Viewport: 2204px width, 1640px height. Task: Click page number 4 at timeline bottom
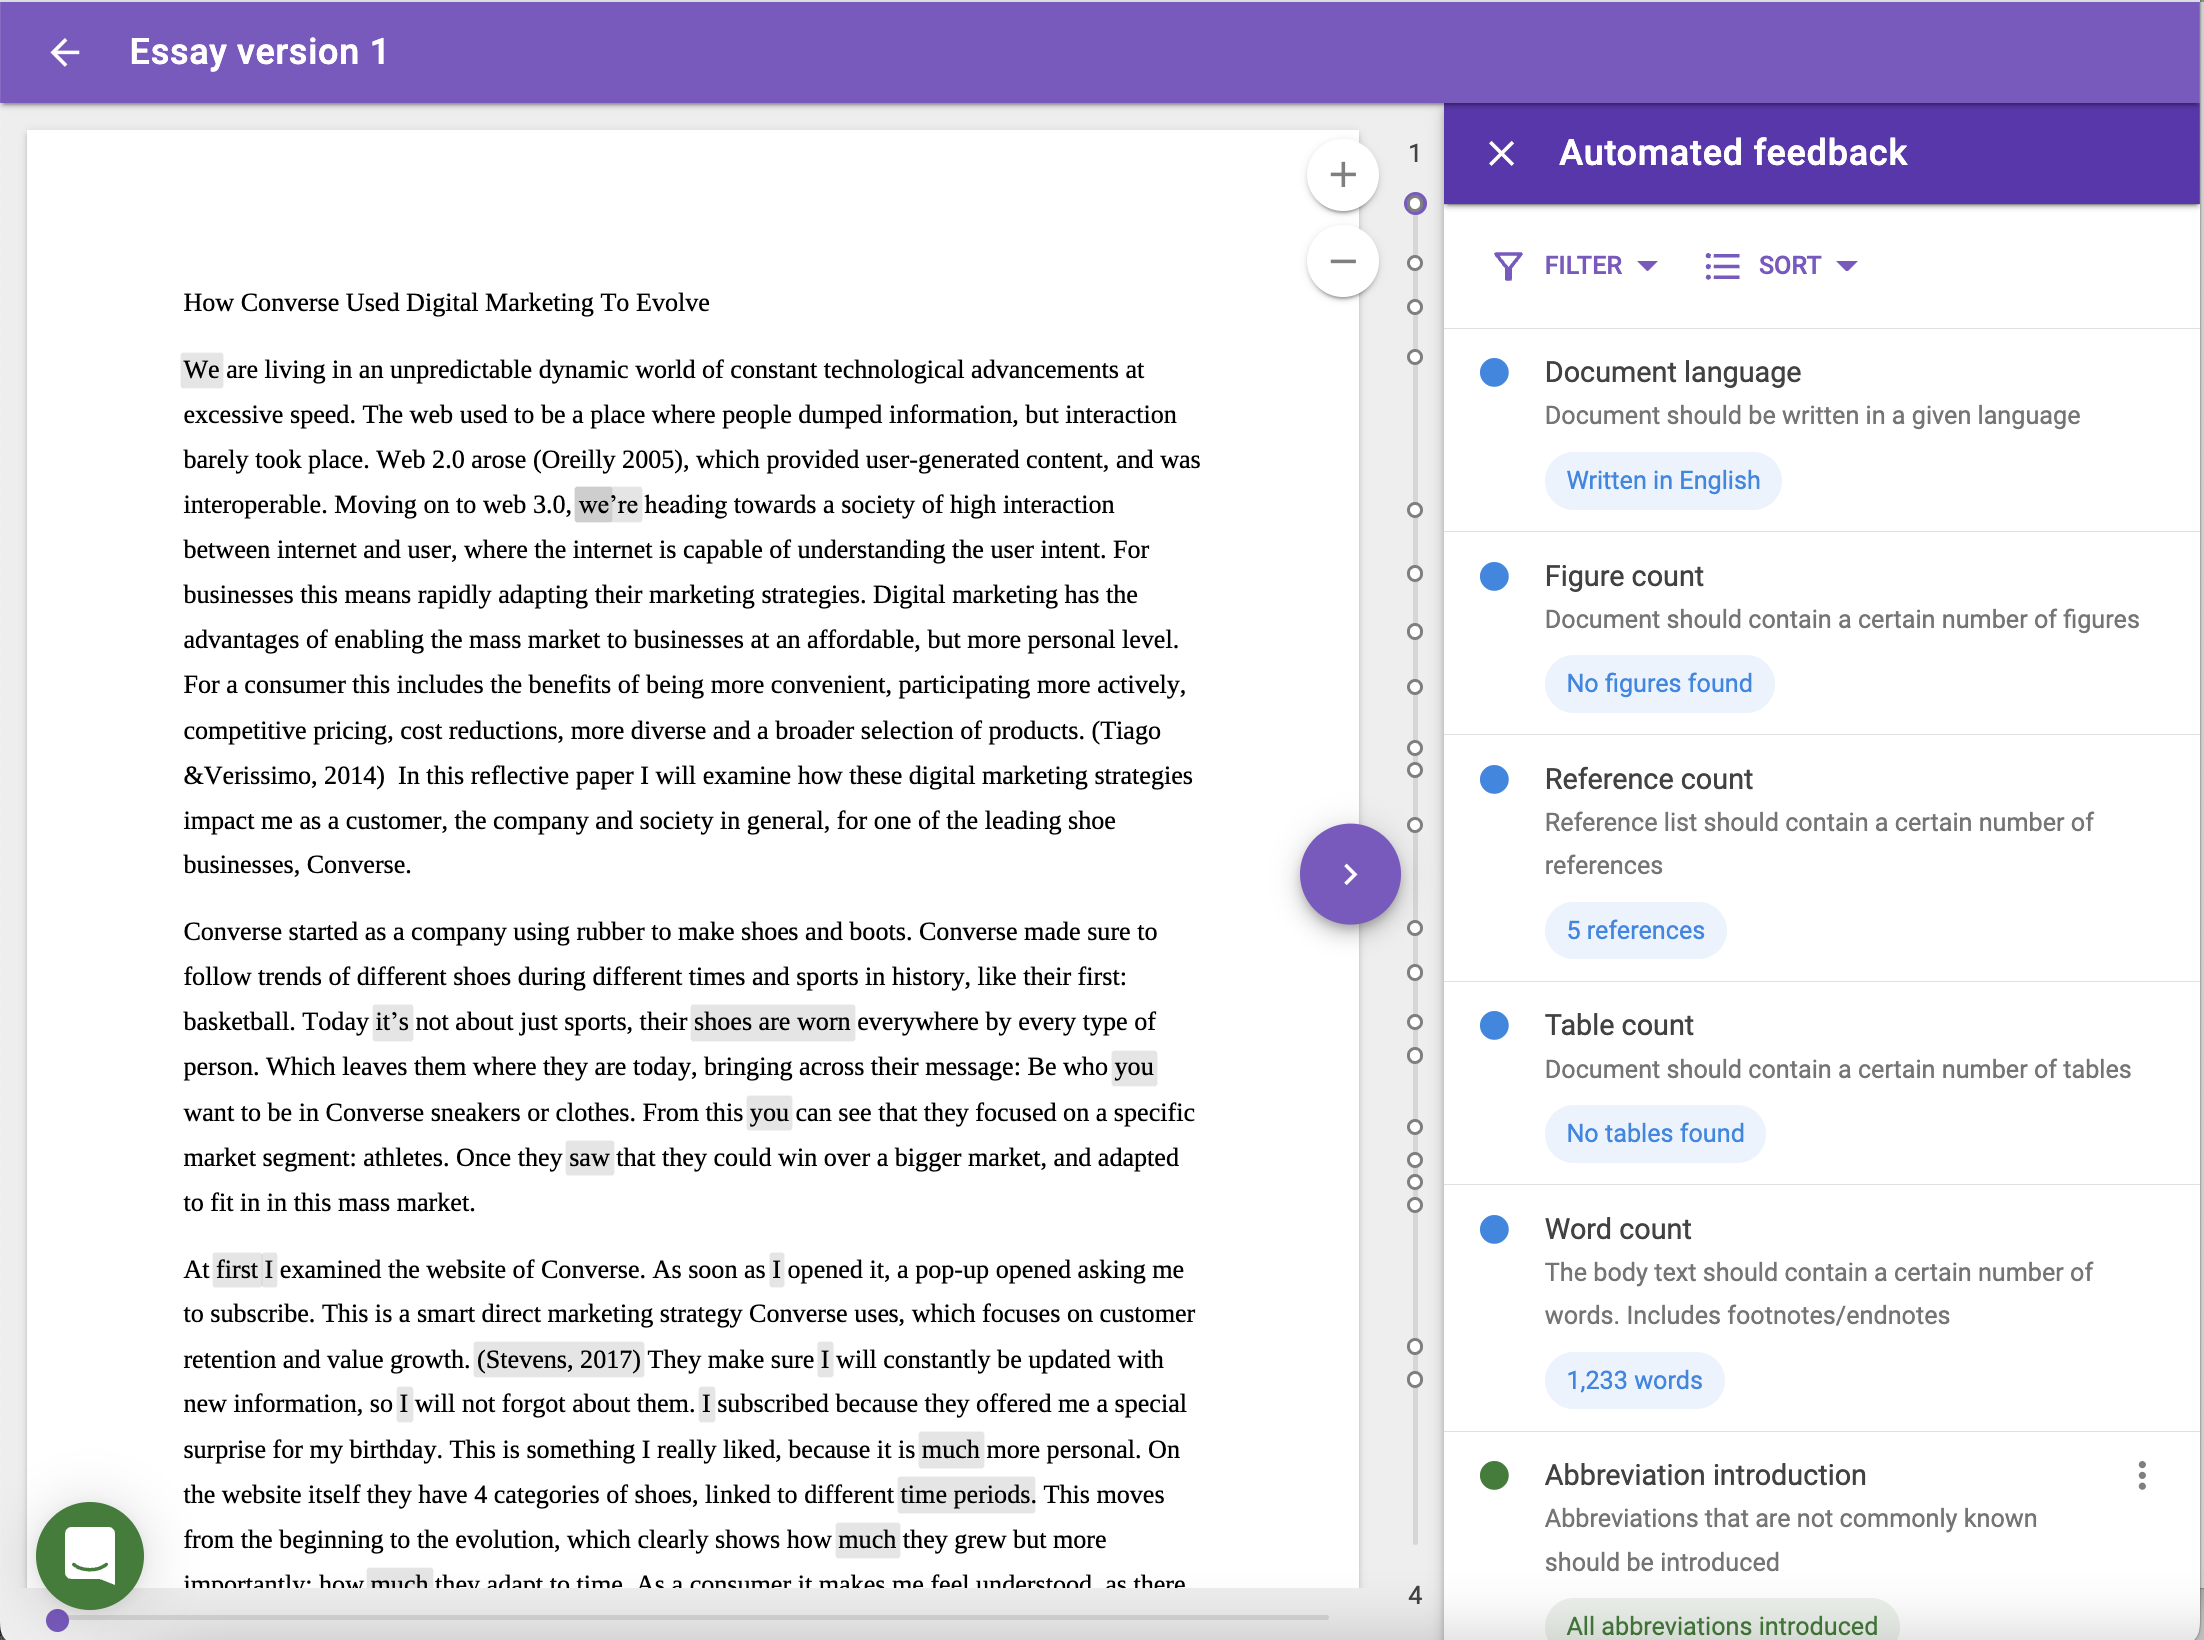1415,1596
